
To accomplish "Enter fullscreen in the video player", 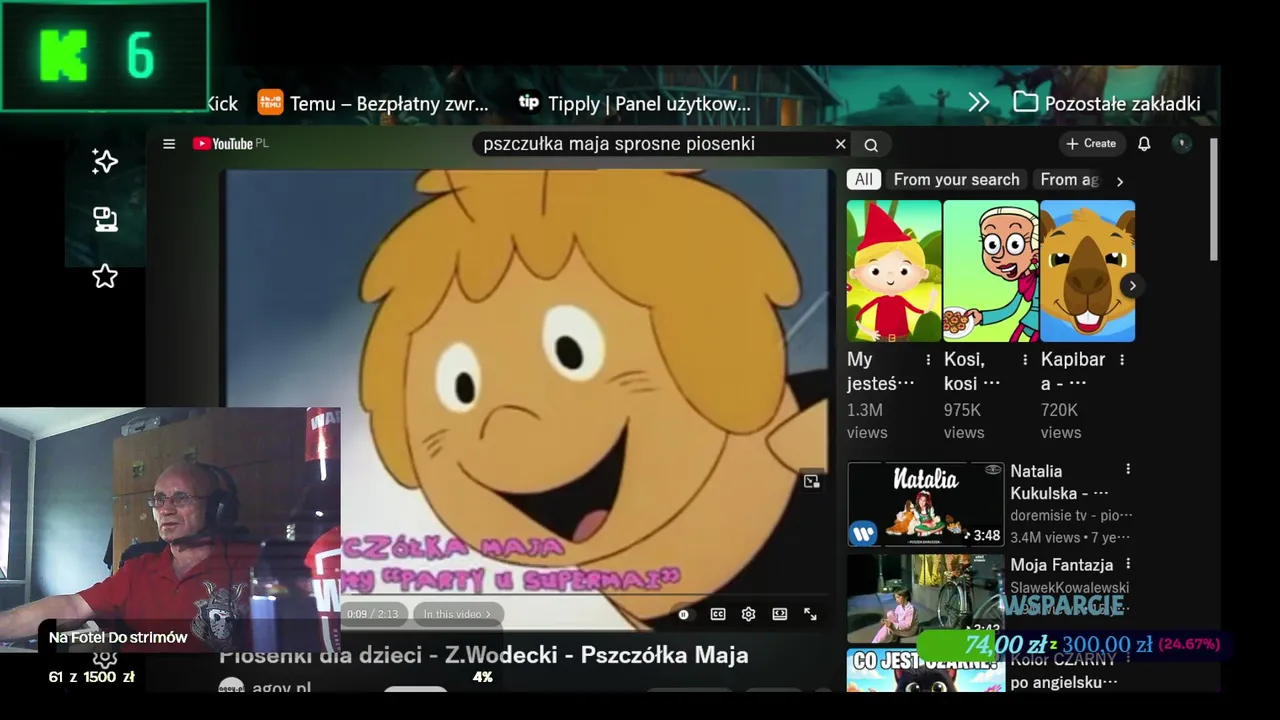I will coord(810,614).
